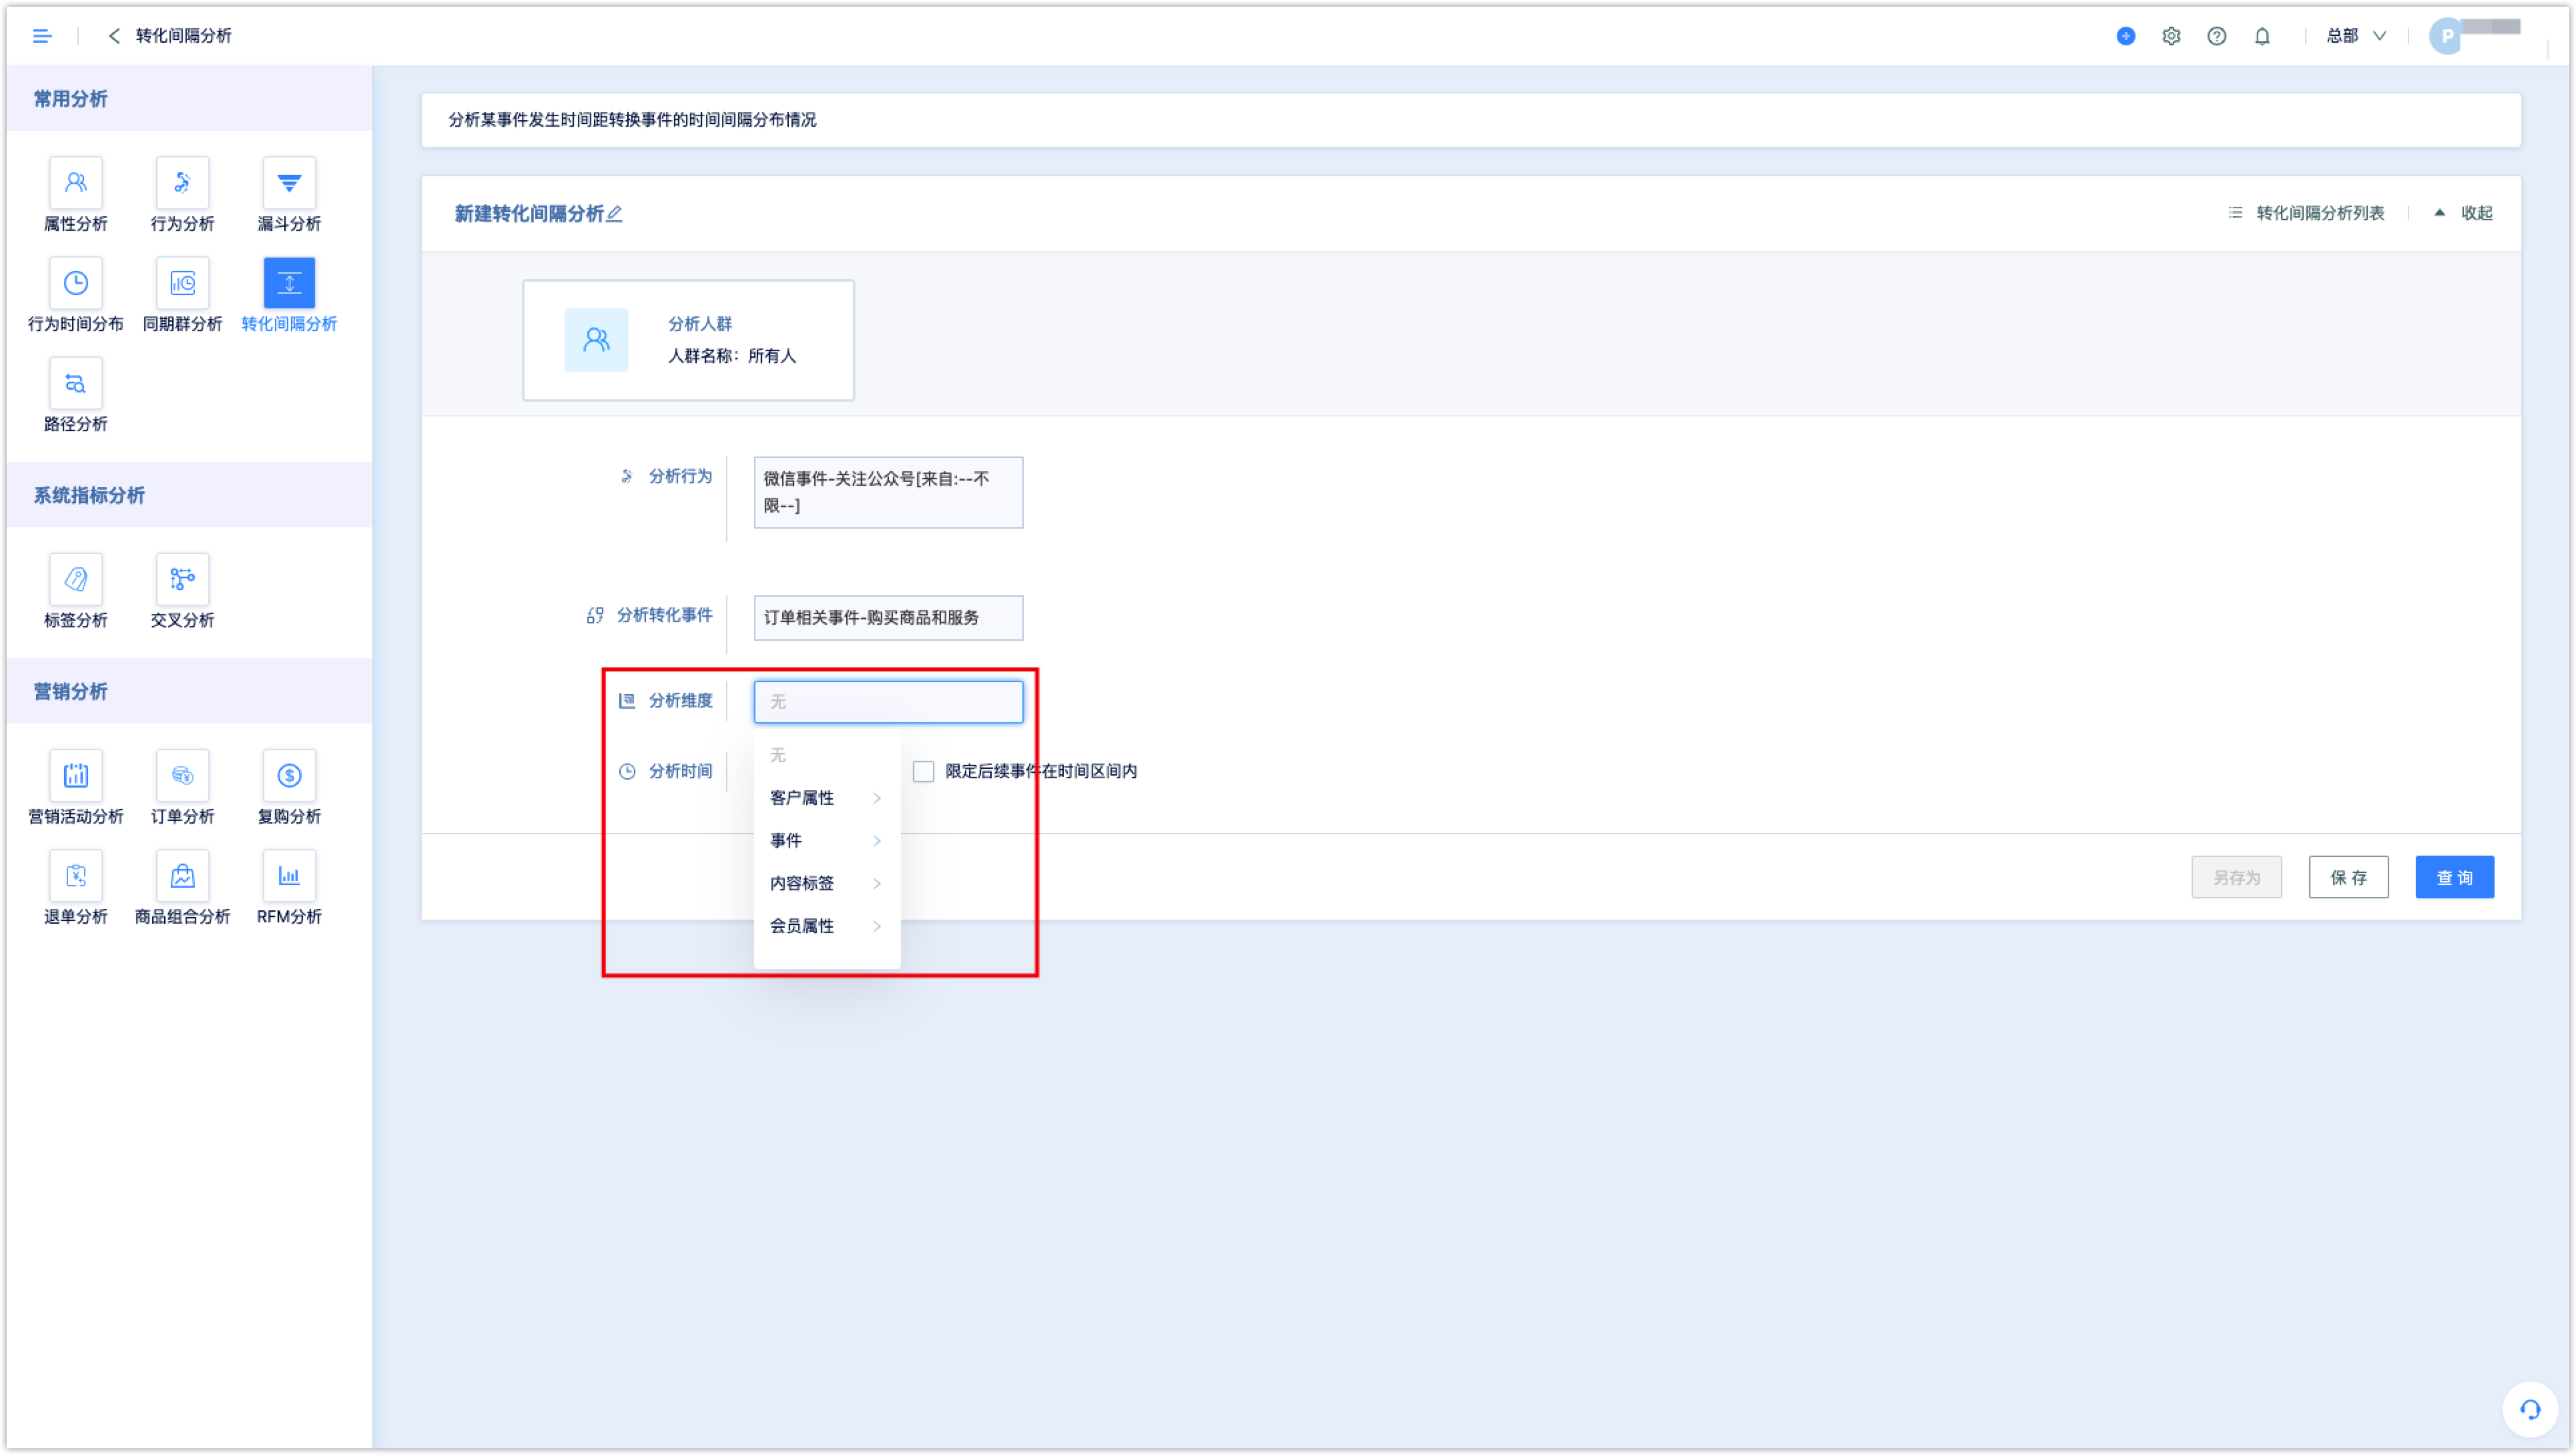The height and width of the screenshot is (1455, 2576).
Task: Toggle the hamburger menu icon
Action: tap(42, 36)
